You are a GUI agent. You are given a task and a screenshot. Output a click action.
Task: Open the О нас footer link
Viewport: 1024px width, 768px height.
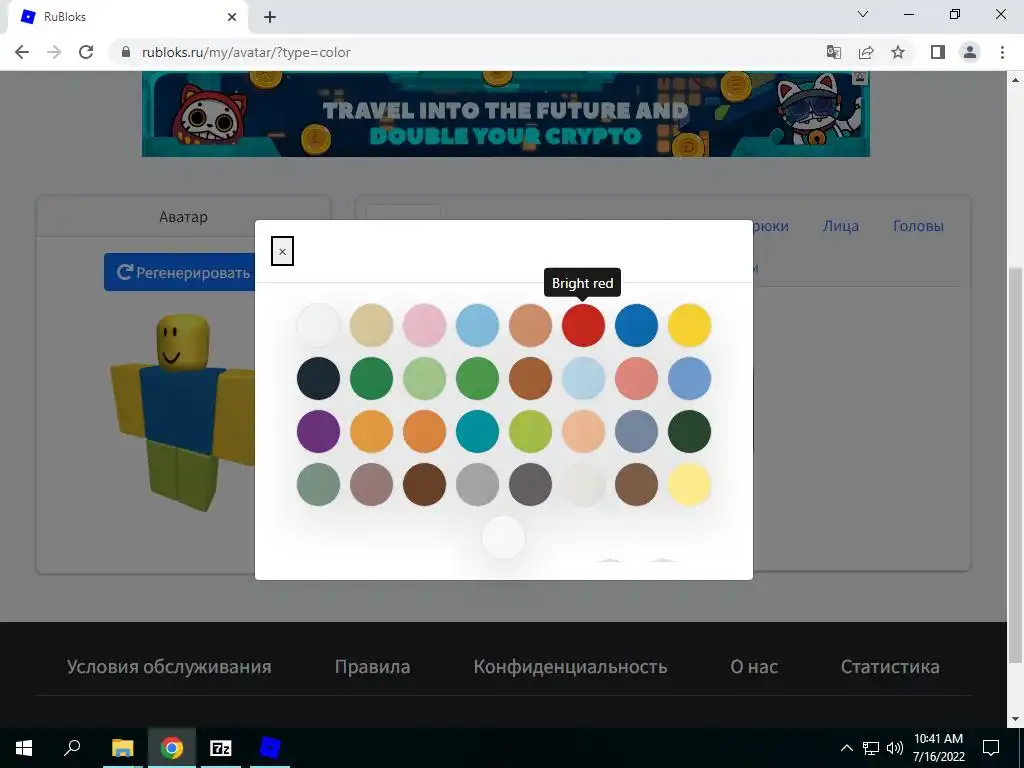click(754, 667)
